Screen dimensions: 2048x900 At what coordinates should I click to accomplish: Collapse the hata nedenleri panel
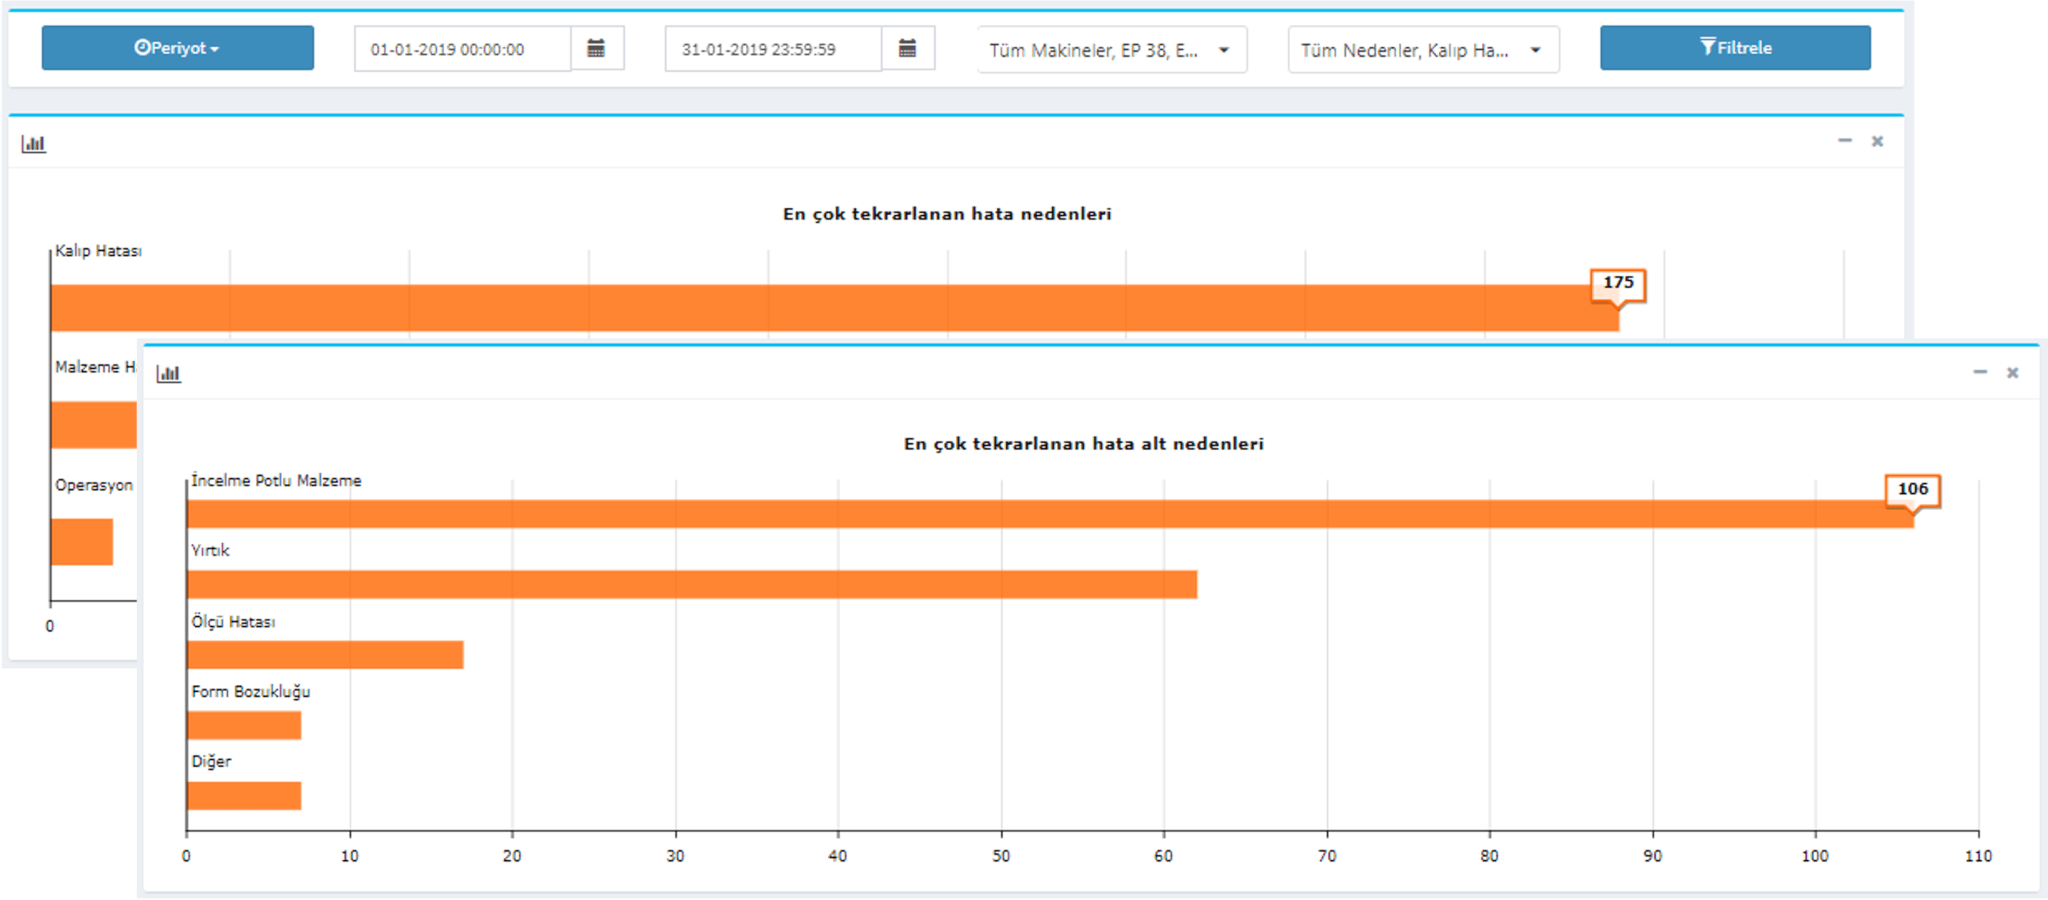1845,141
